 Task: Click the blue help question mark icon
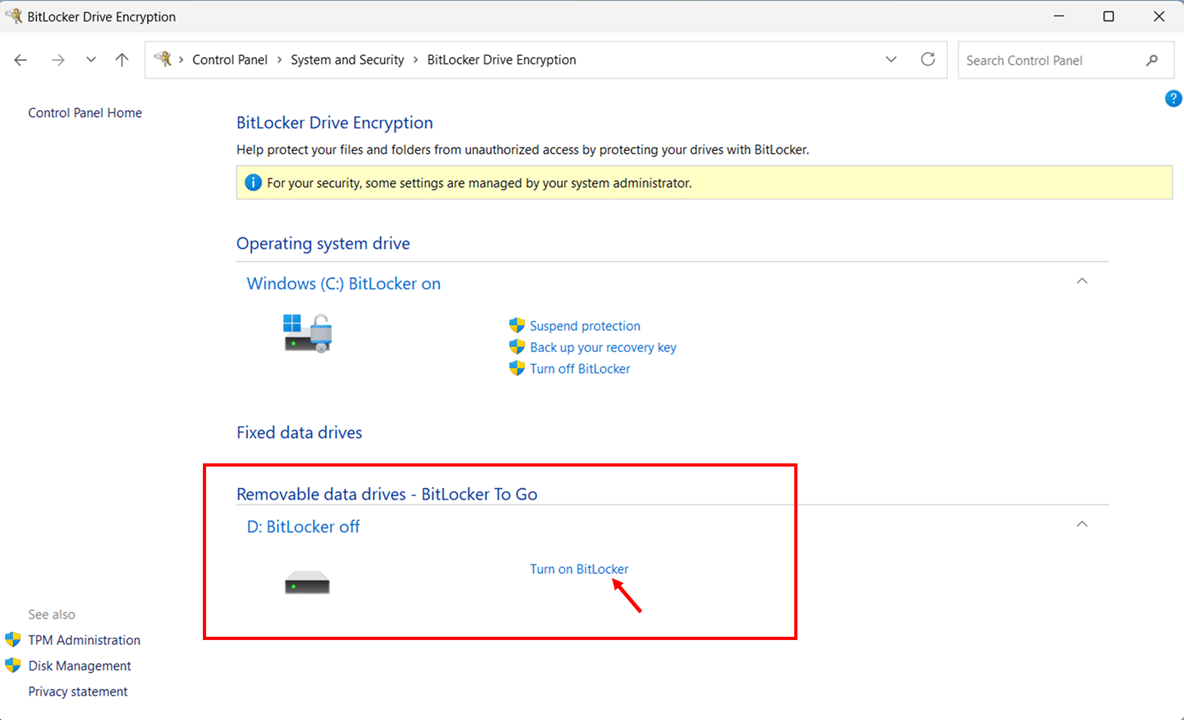[x=1173, y=98]
